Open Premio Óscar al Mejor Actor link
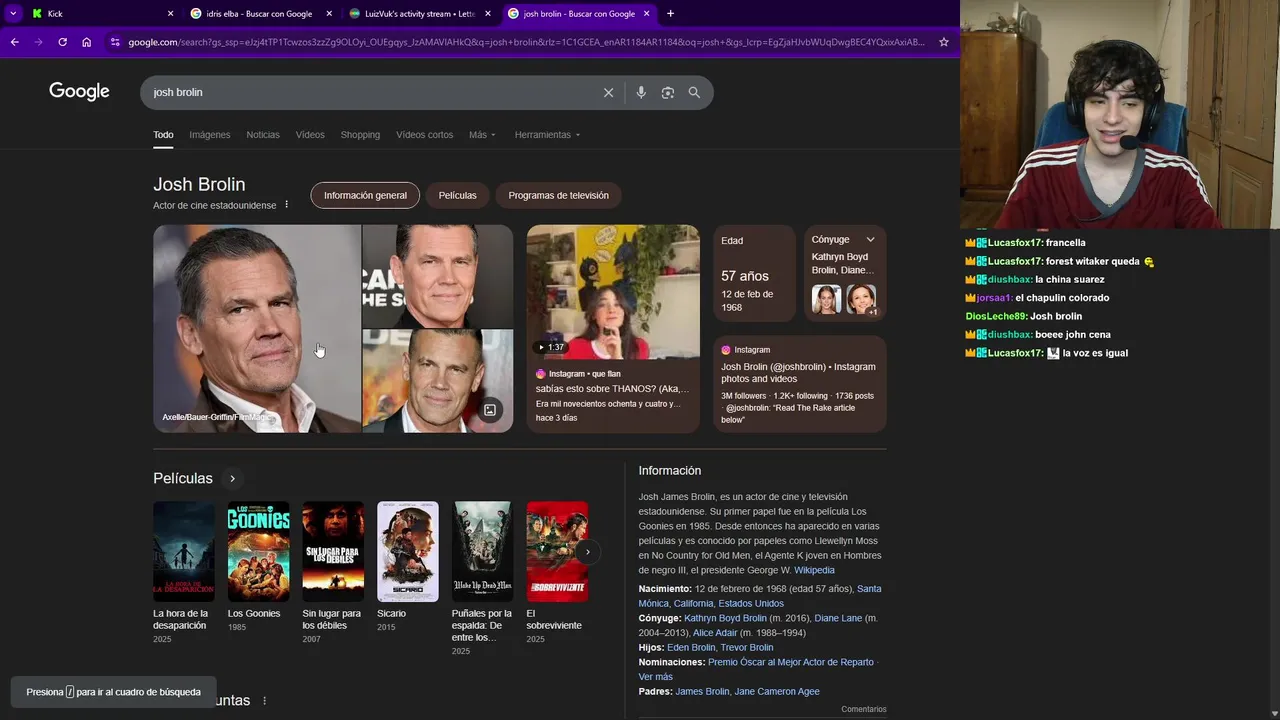This screenshot has width=1280, height=720. click(x=791, y=662)
